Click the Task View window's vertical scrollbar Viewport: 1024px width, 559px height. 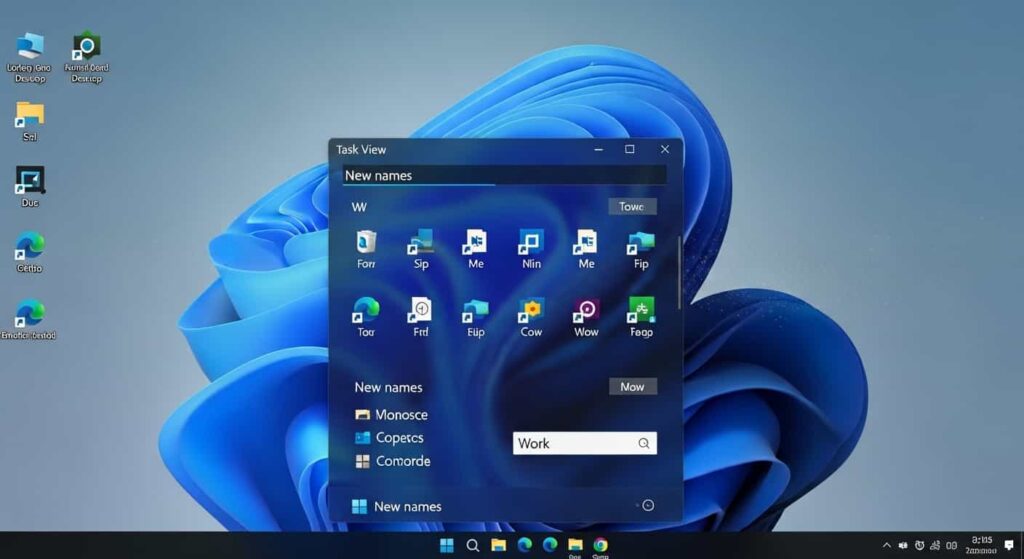tap(679, 270)
